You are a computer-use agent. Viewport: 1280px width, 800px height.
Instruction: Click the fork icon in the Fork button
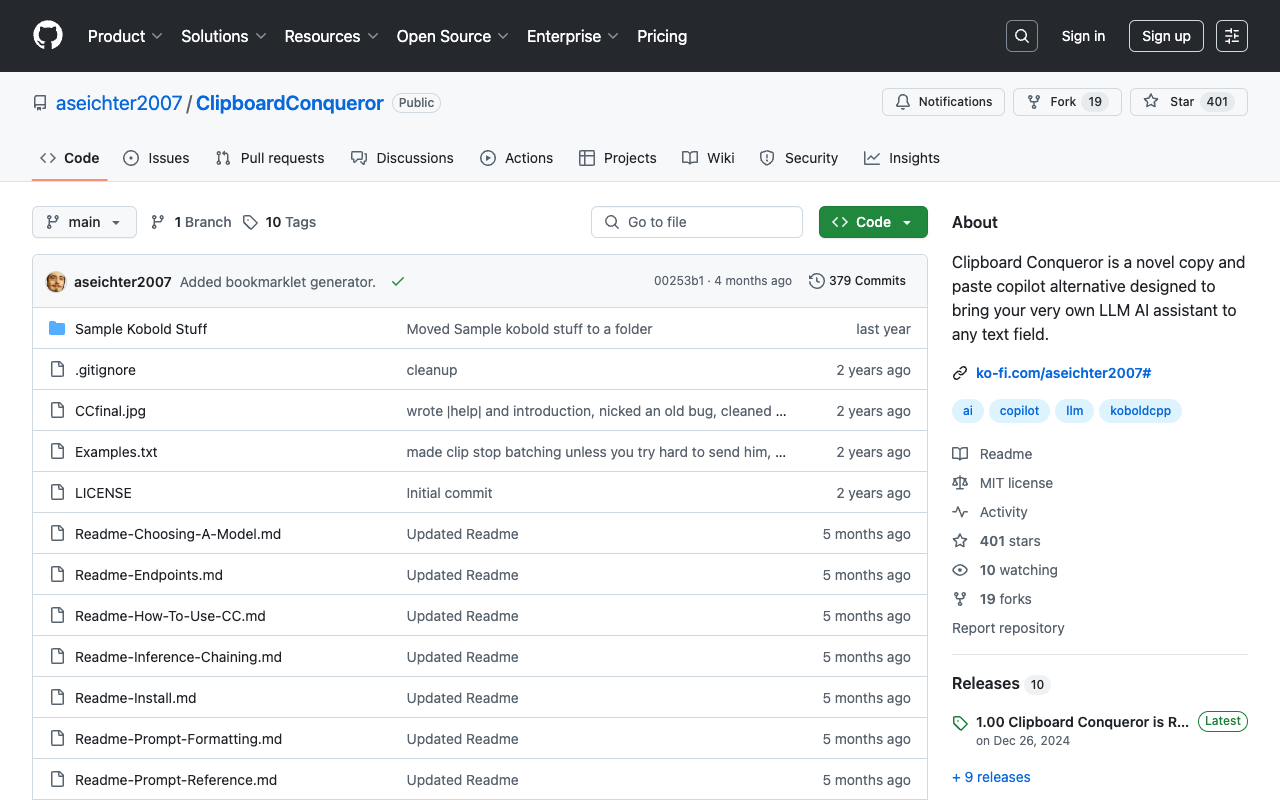tap(1034, 102)
